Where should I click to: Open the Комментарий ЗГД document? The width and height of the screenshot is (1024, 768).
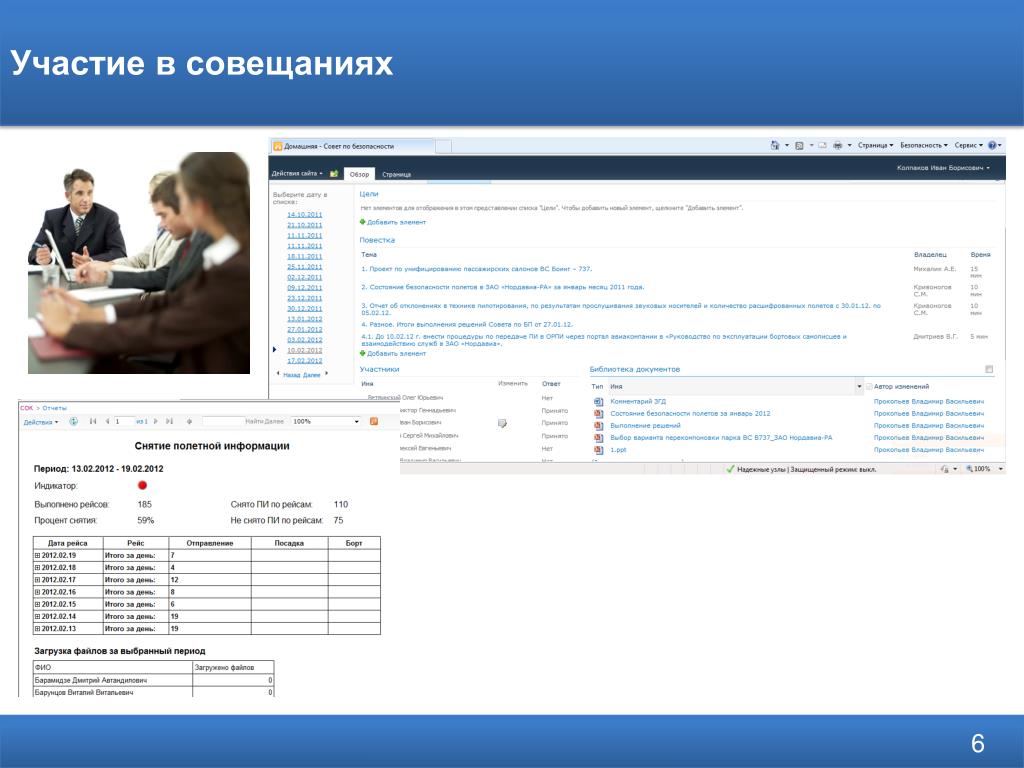point(638,402)
